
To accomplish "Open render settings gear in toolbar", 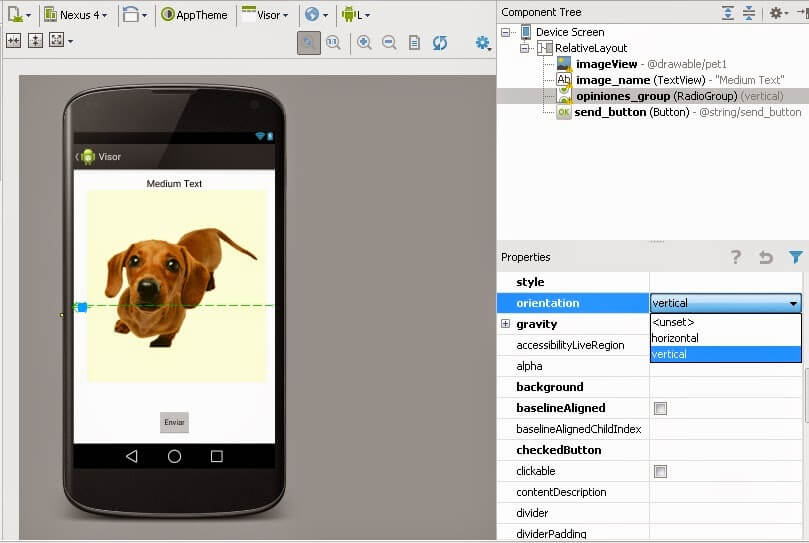I will point(483,43).
